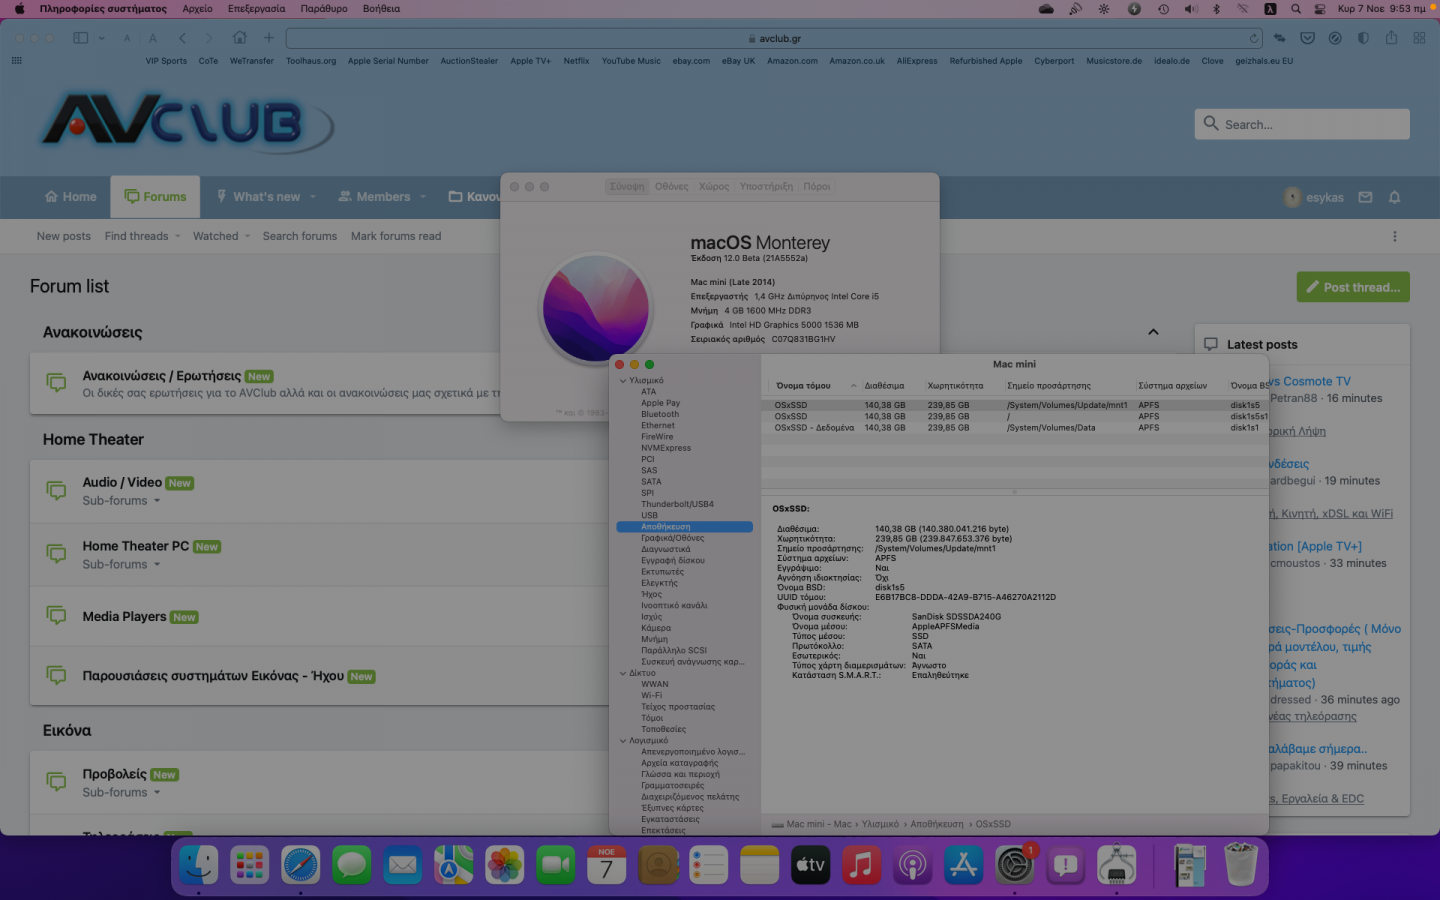Screen dimensions: 1440x900
Task: Select Υποστήριξη tab in About window
Action: (766, 186)
